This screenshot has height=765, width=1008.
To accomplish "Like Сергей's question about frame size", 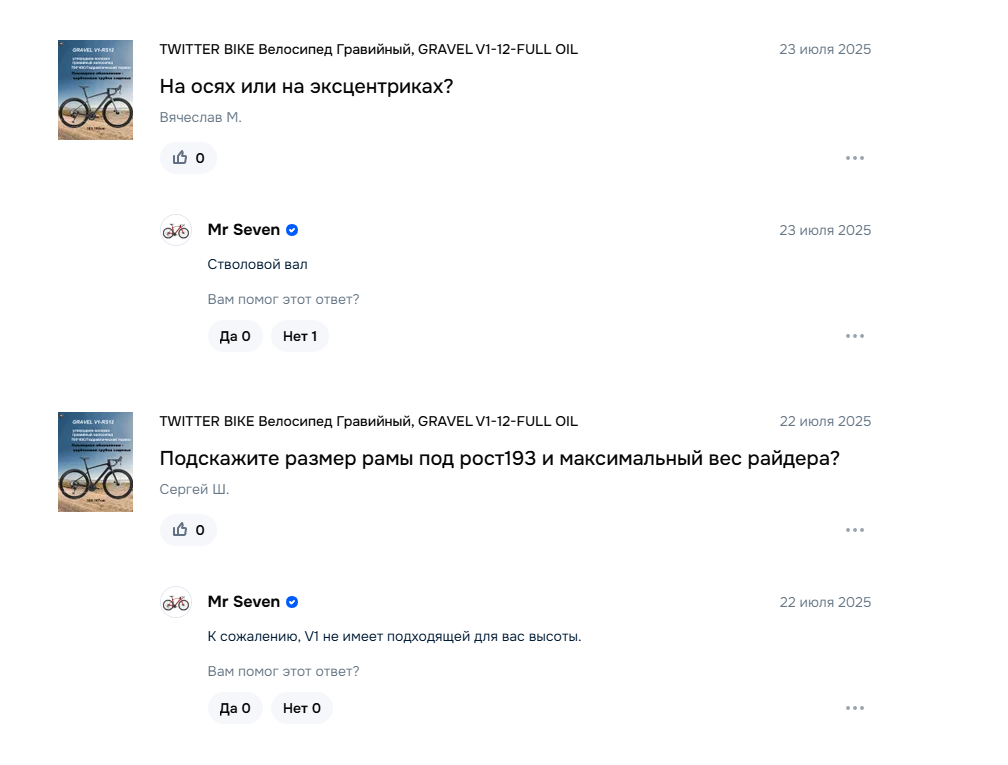I will tap(188, 530).
